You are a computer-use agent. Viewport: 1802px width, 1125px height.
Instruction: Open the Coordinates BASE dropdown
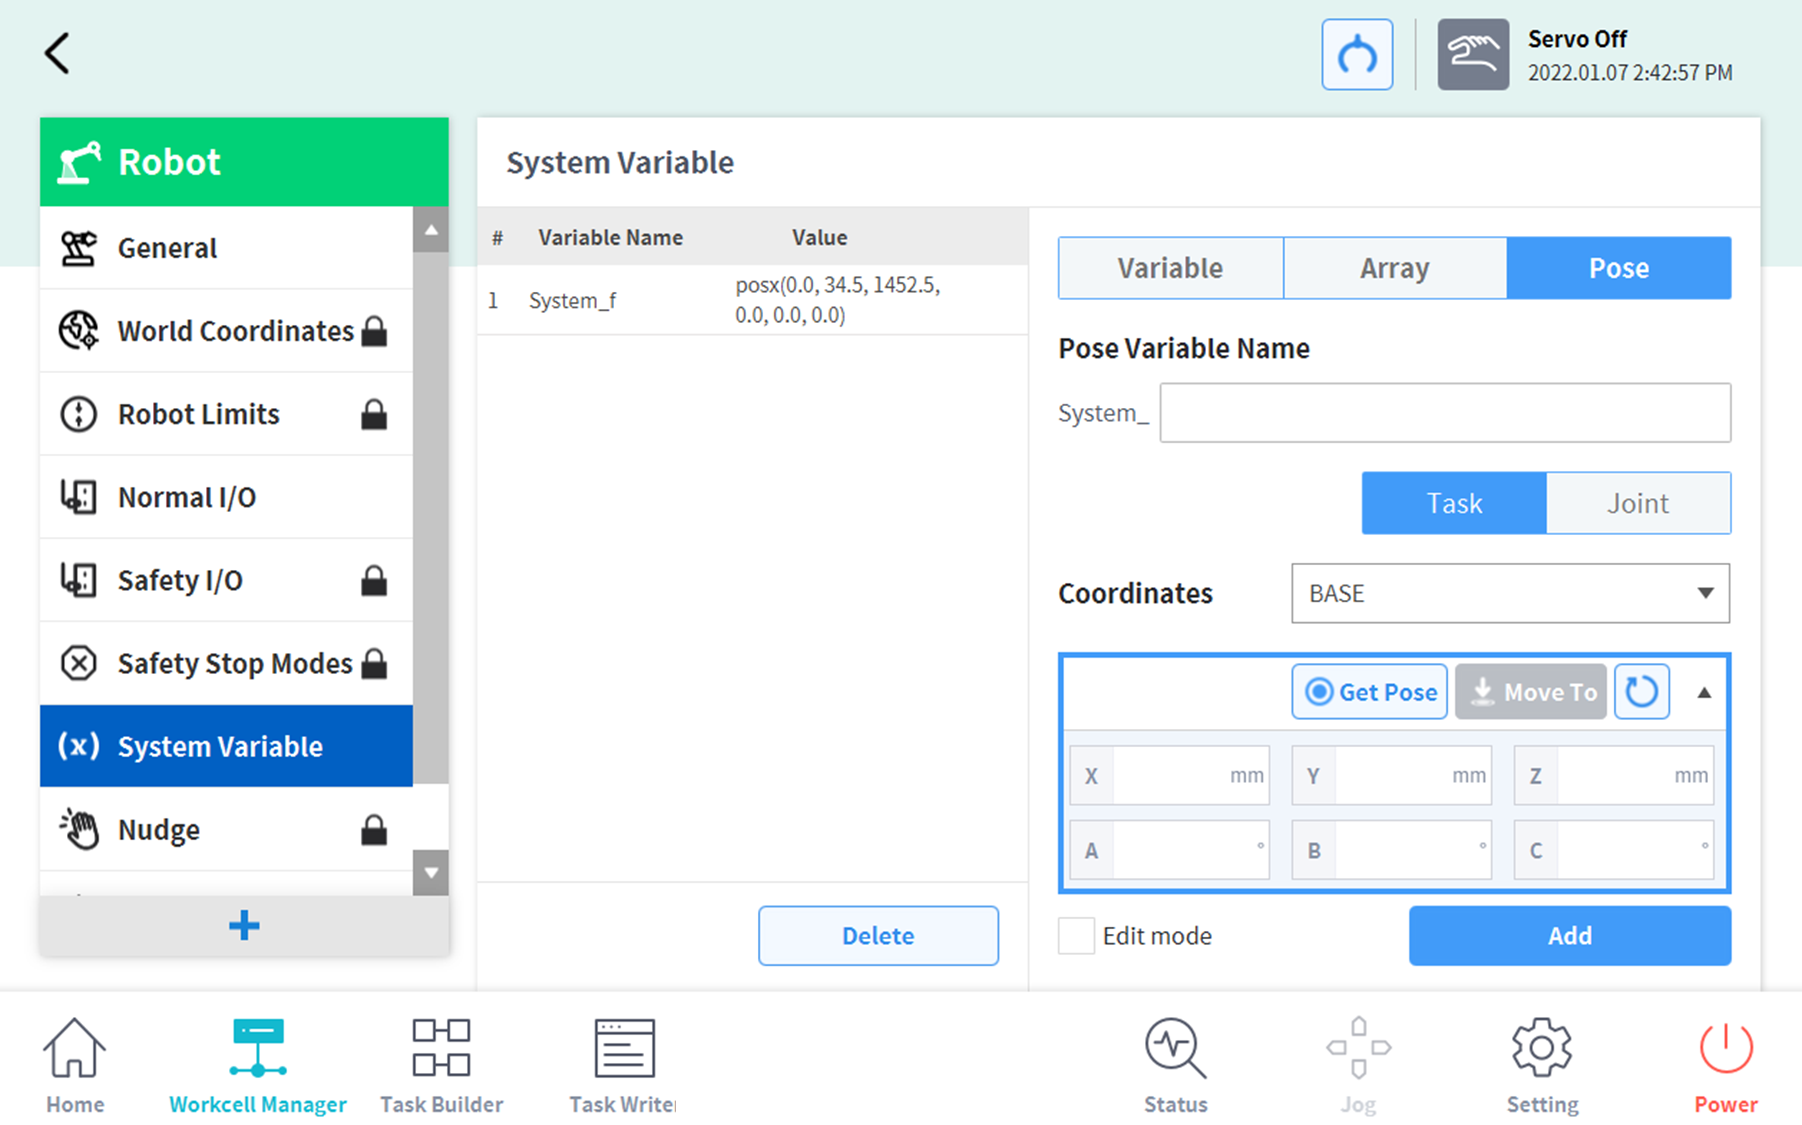pyautogui.click(x=1509, y=593)
